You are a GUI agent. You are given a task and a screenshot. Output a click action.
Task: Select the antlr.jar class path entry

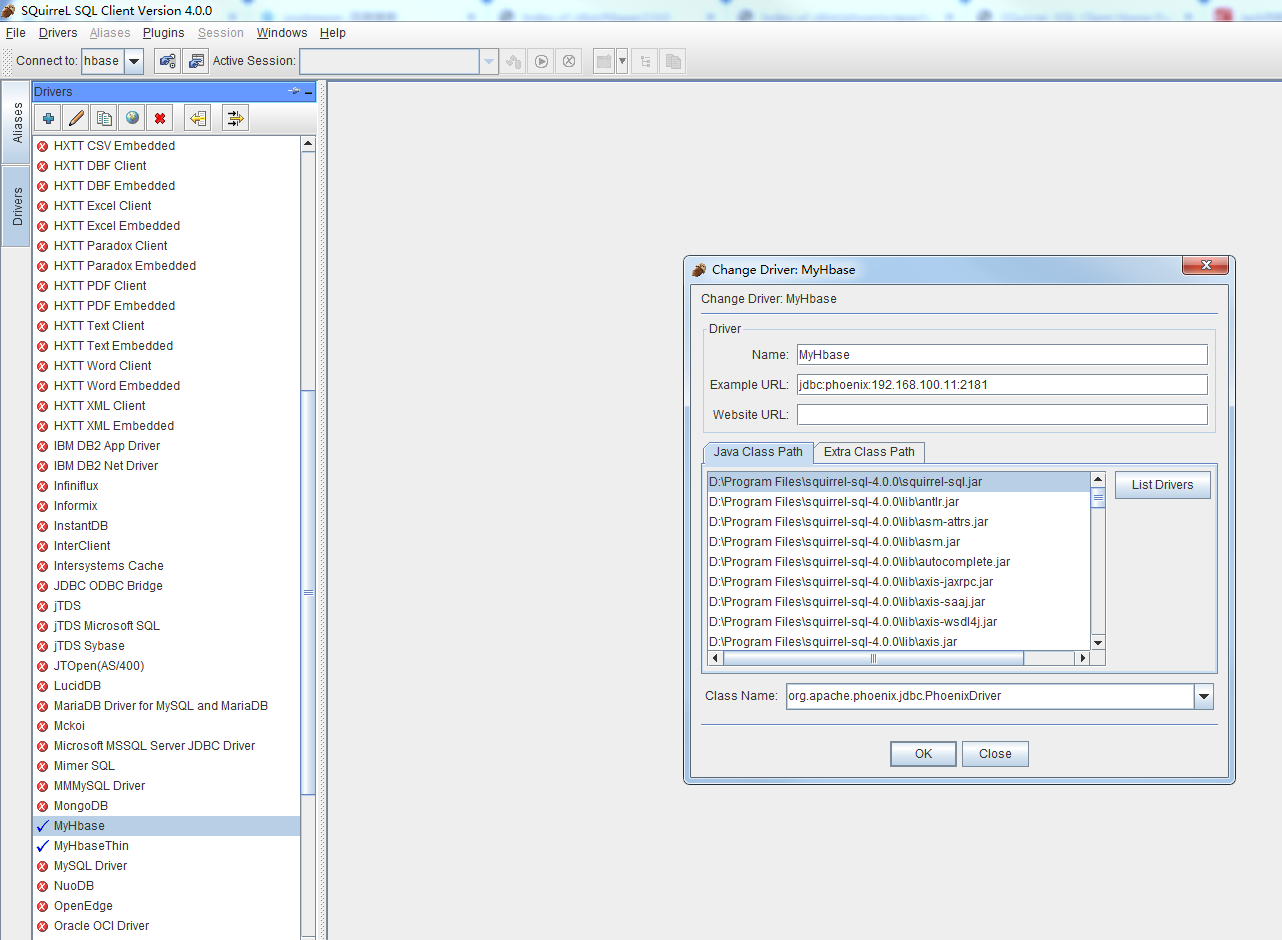point(898,502)
